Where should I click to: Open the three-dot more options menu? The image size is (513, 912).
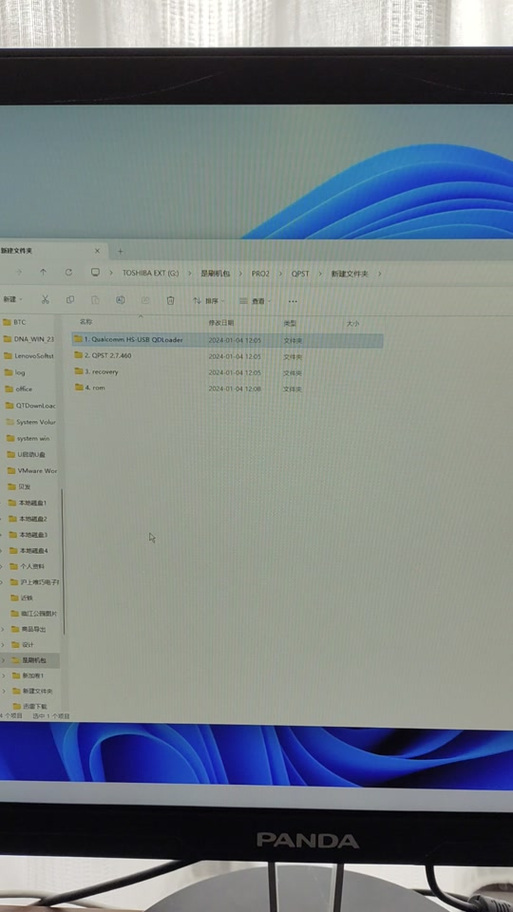point(293,301)
